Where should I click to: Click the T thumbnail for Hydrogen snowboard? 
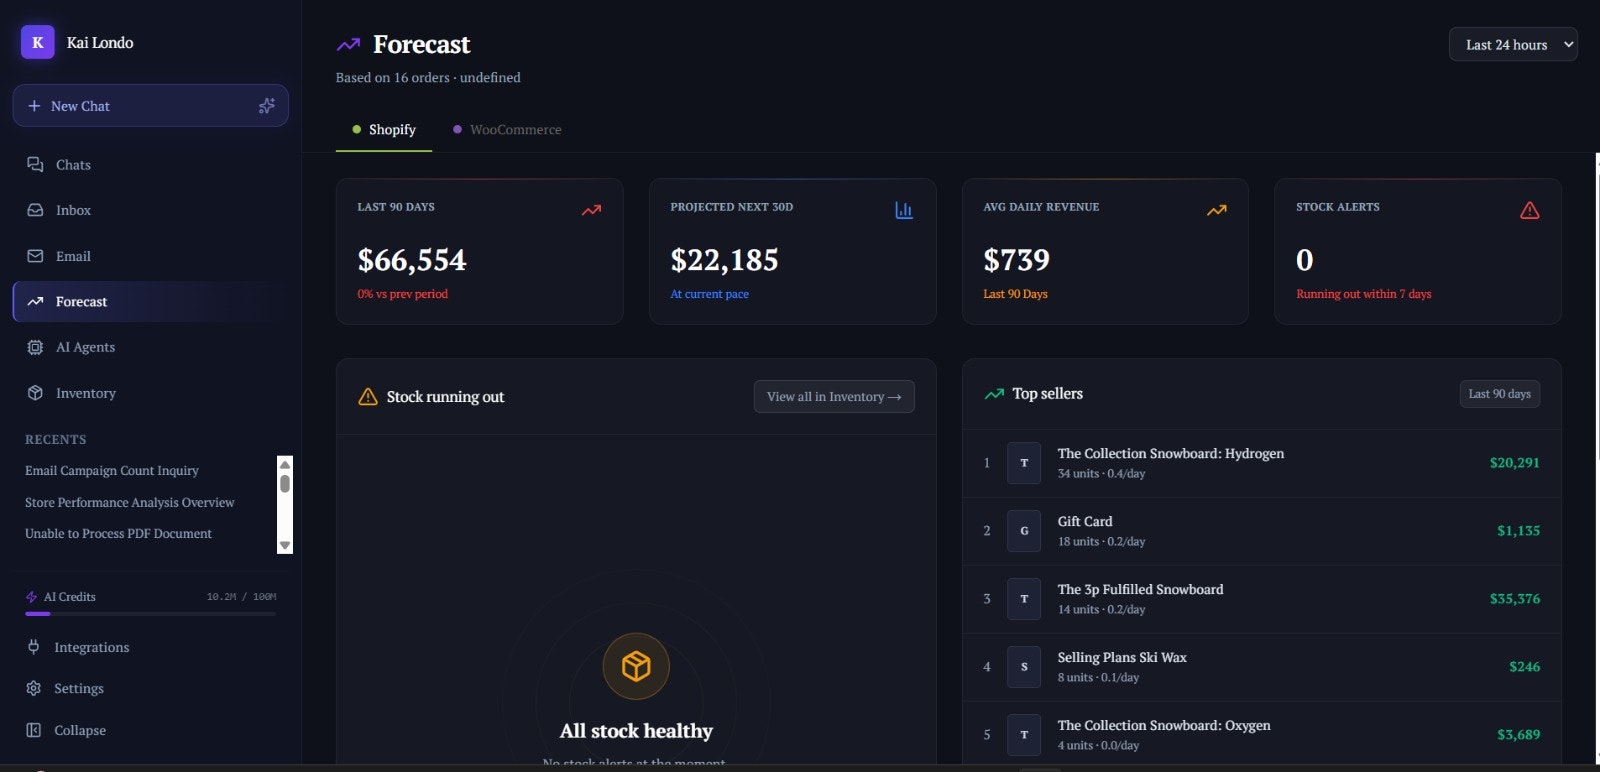[1024, 463]
